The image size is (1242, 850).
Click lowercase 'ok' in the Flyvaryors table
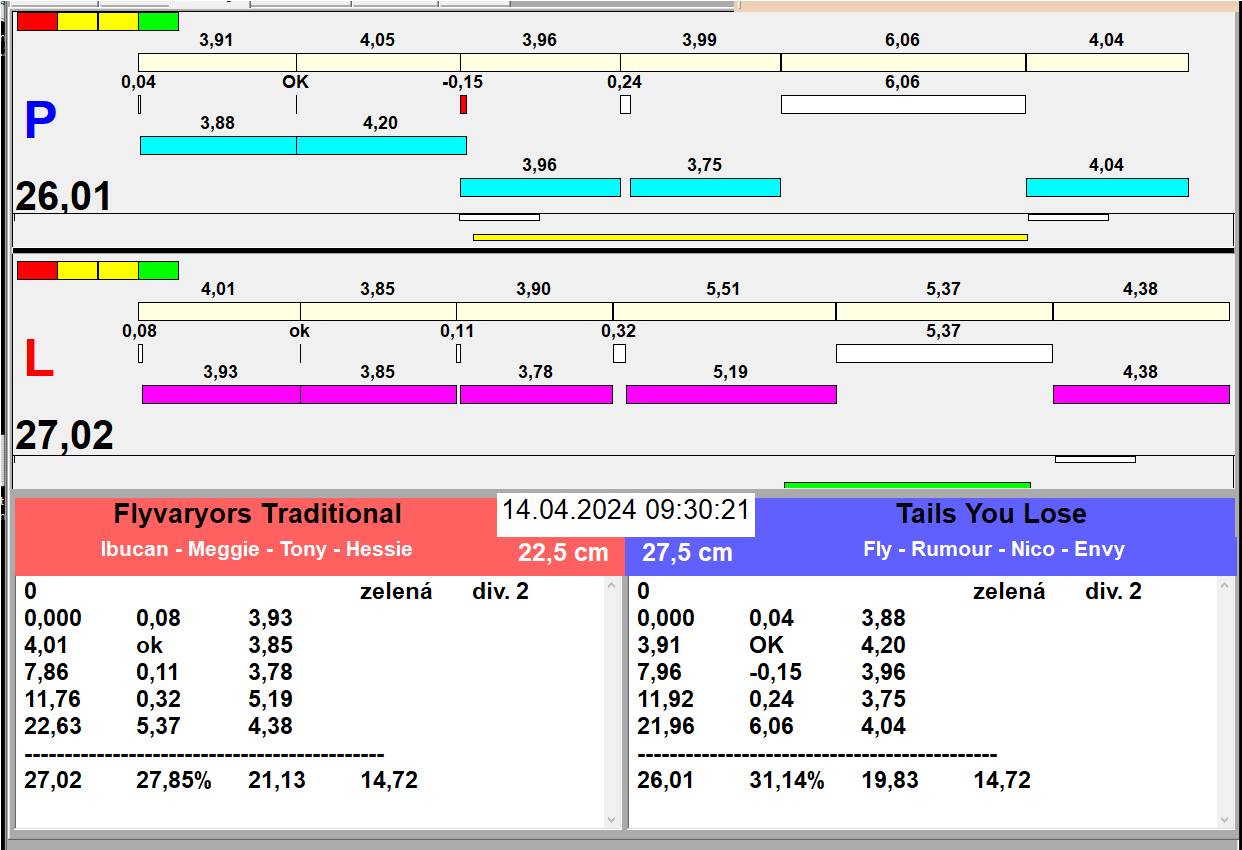[149, 645]
